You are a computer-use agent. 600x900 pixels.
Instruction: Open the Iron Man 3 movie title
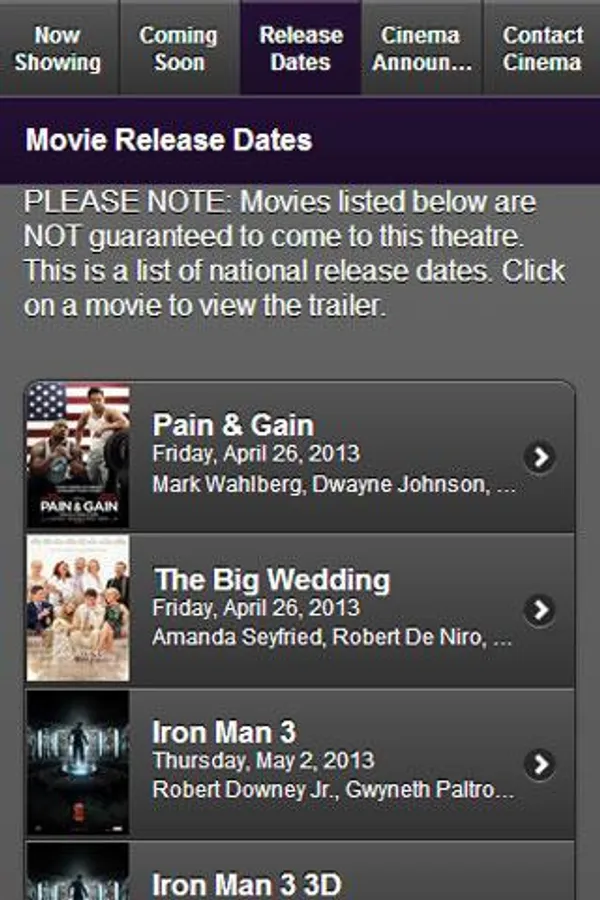(x=224, y=732)
